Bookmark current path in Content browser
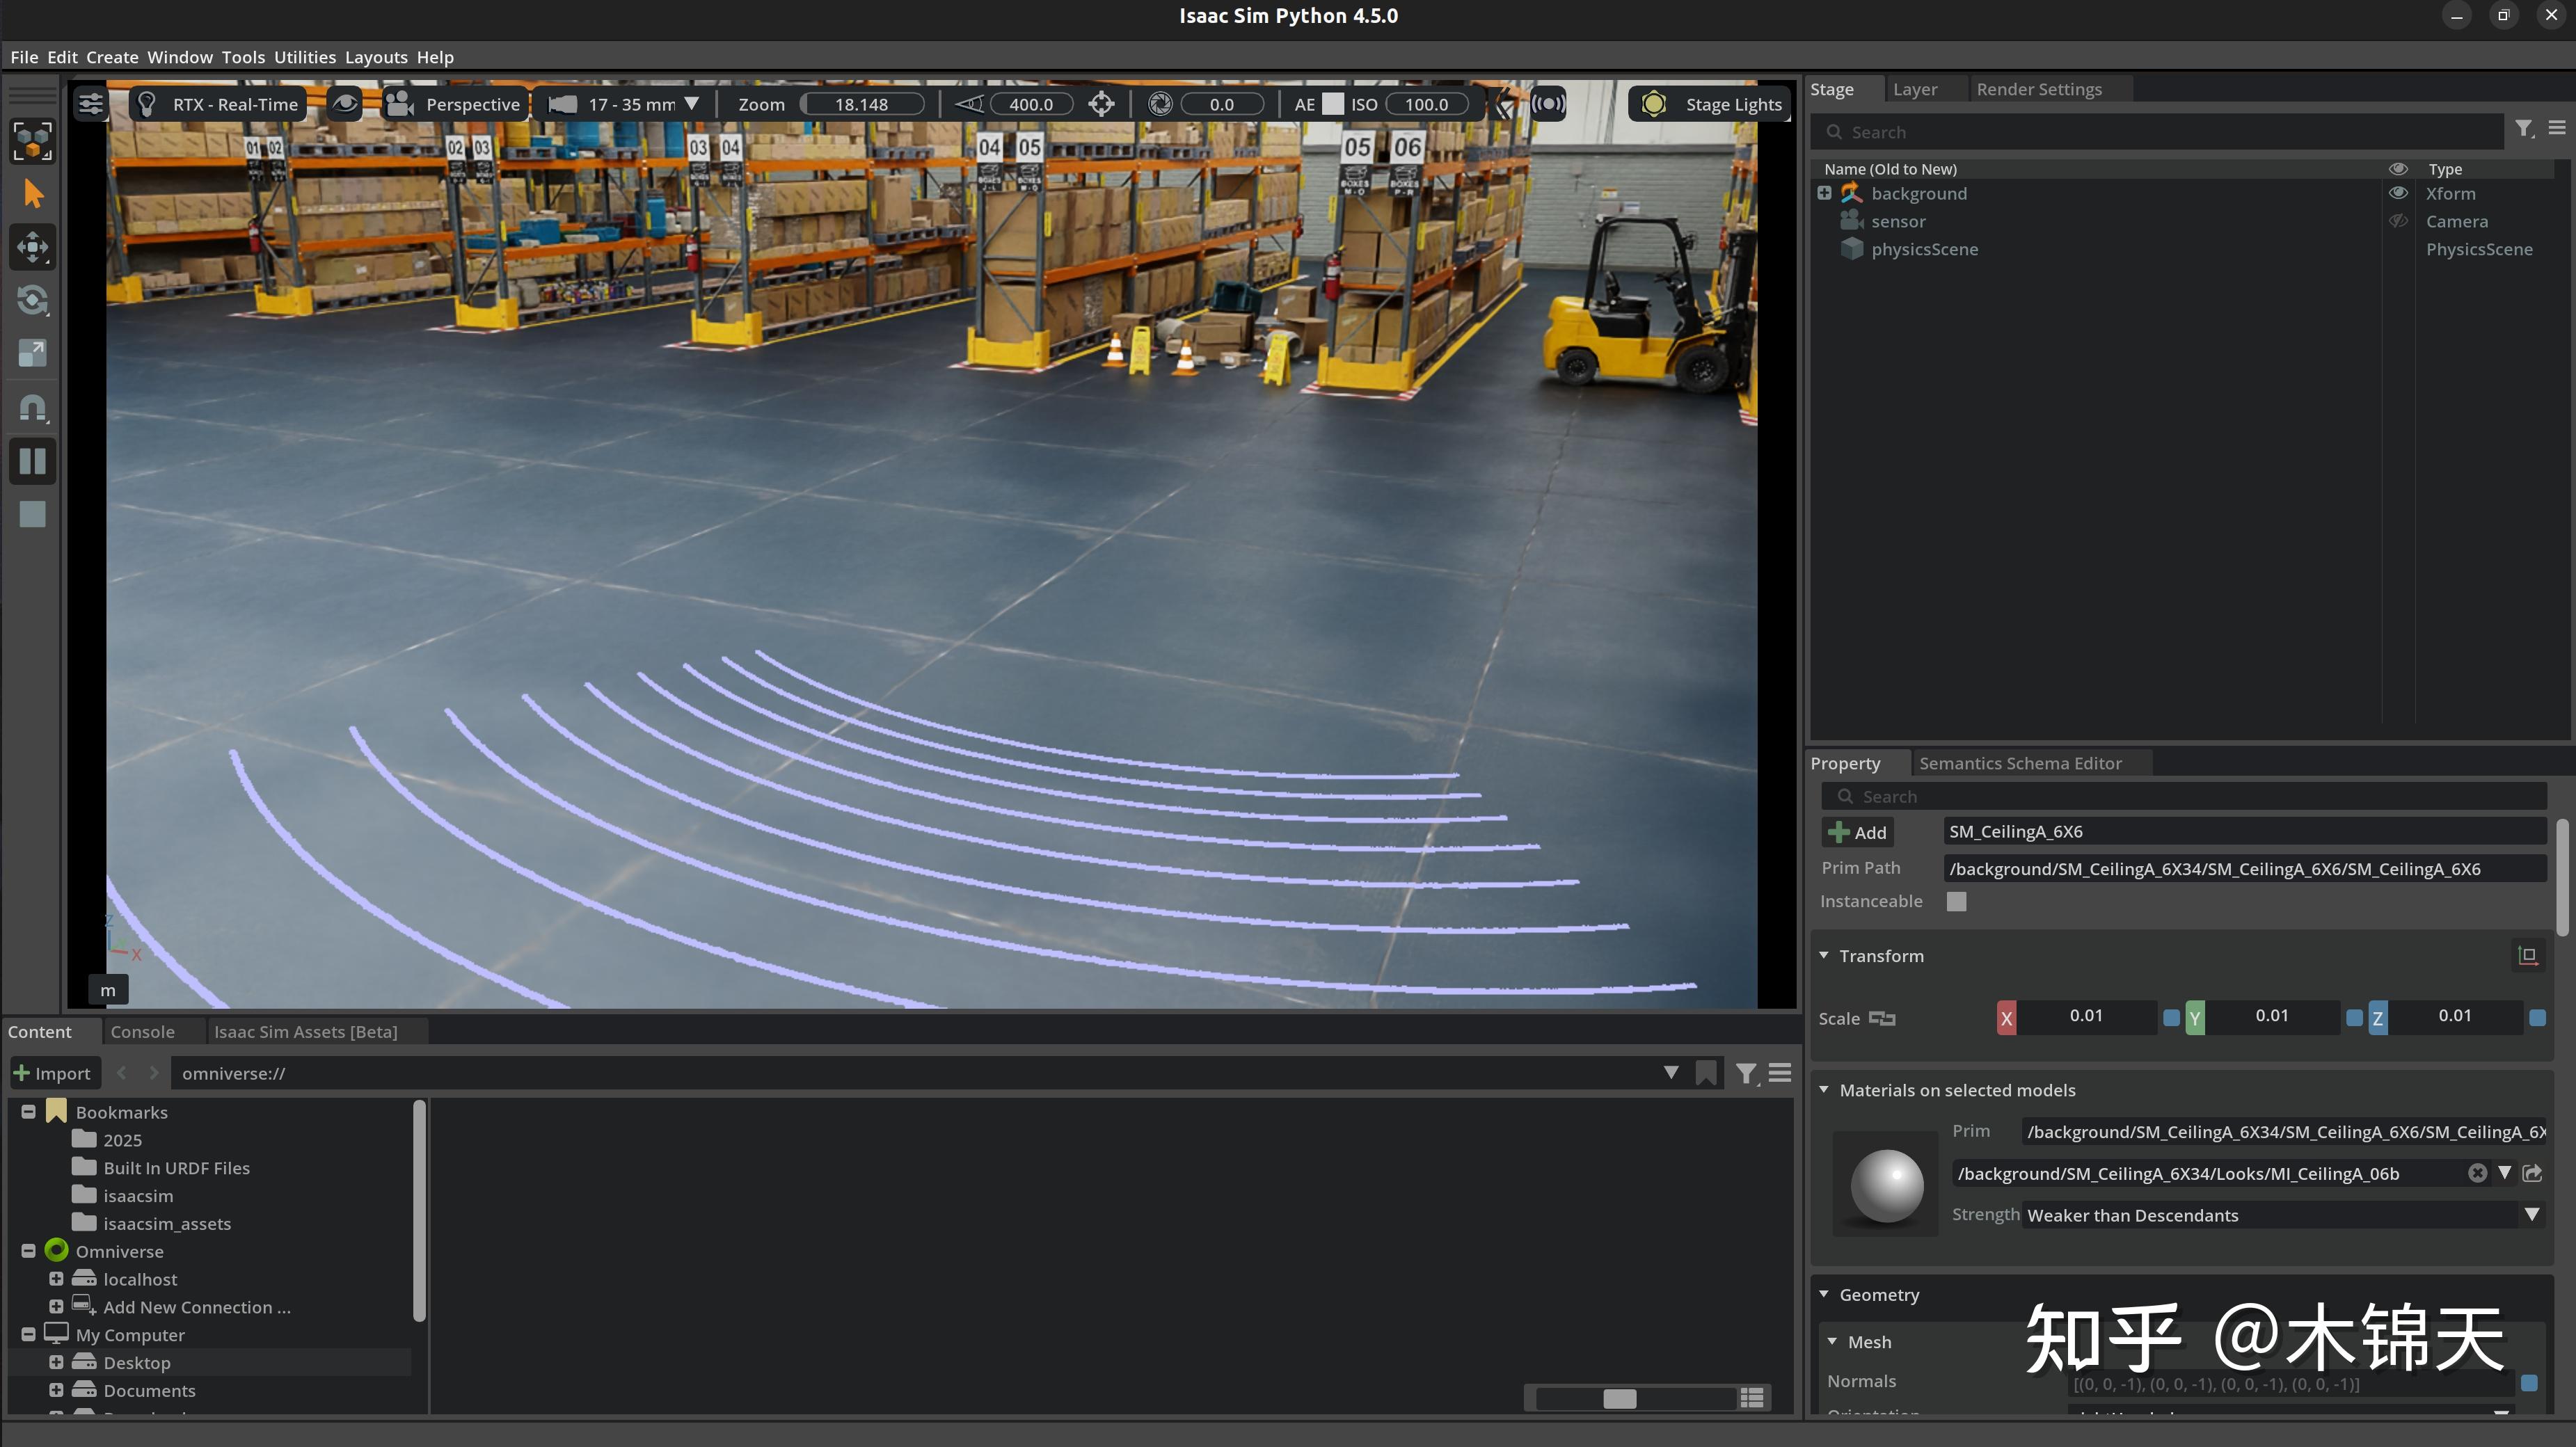The width and height of the screenshot is (2576, 1447). coord(1706,1073)
